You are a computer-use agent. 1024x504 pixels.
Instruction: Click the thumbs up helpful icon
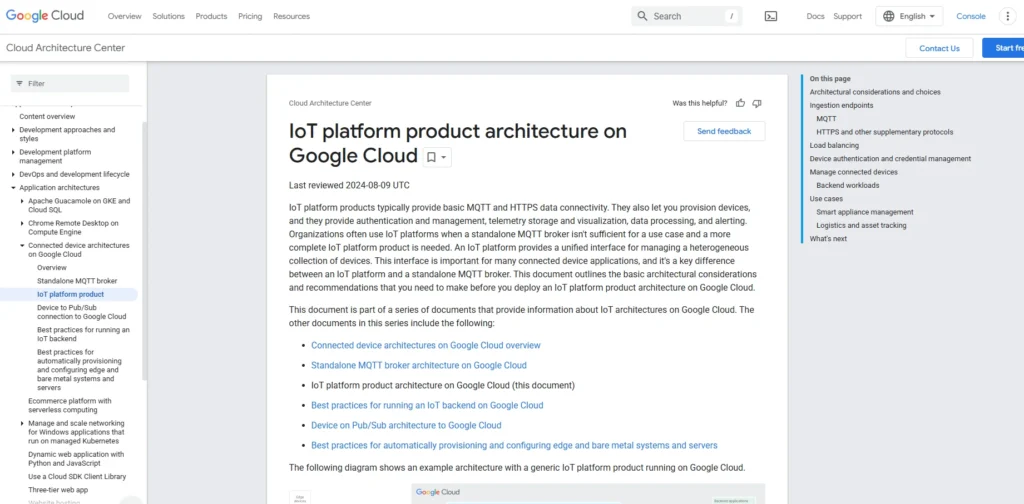tap(741, 103)
